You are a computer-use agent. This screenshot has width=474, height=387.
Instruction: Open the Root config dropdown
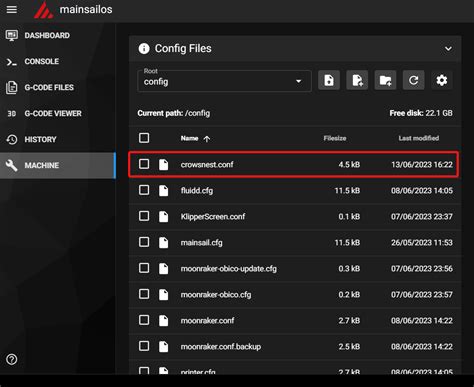point(224,80)
